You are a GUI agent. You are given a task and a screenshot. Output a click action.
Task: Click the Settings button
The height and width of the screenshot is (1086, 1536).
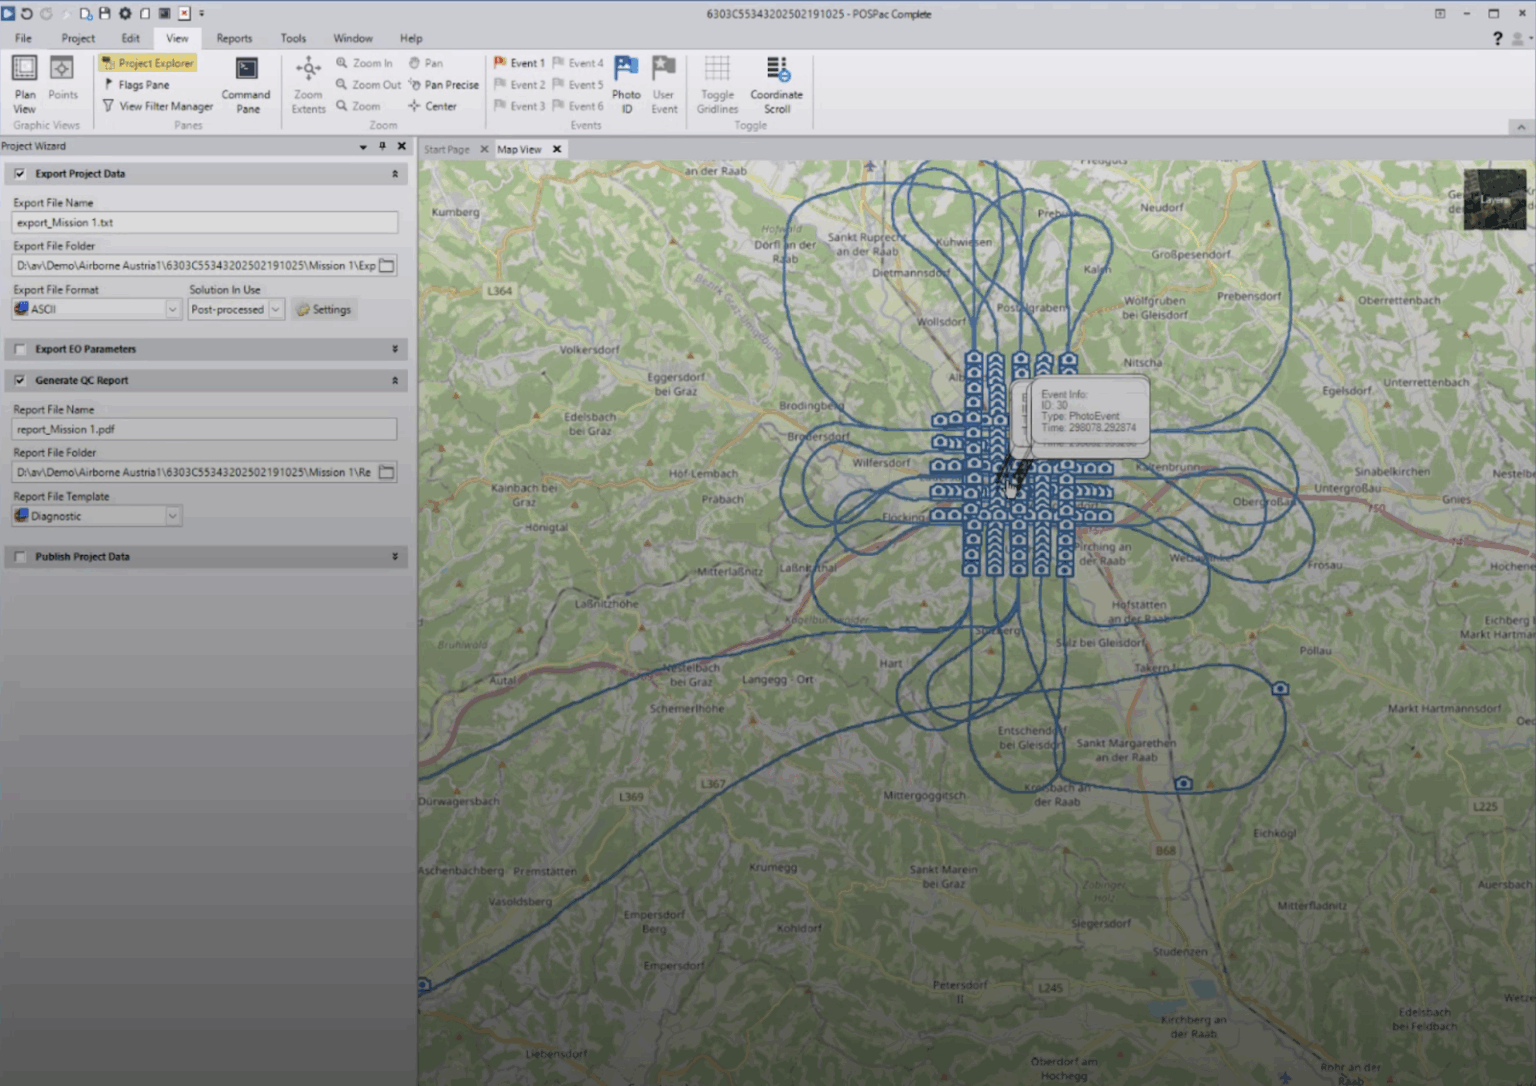tap(324, 309)
